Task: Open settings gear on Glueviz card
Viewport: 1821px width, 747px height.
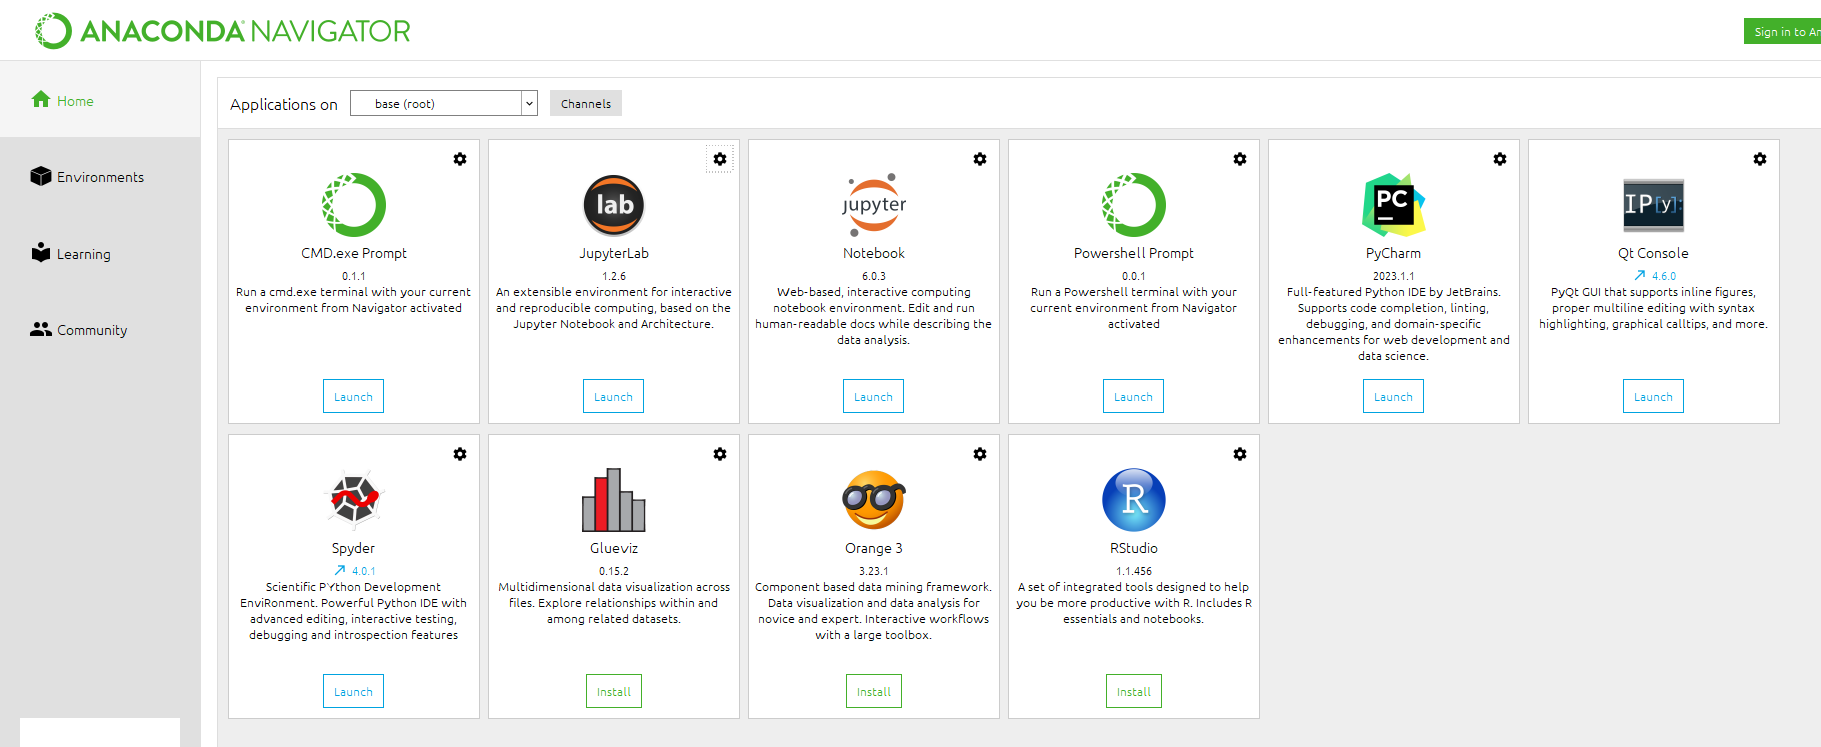Action: click(720, 454)
